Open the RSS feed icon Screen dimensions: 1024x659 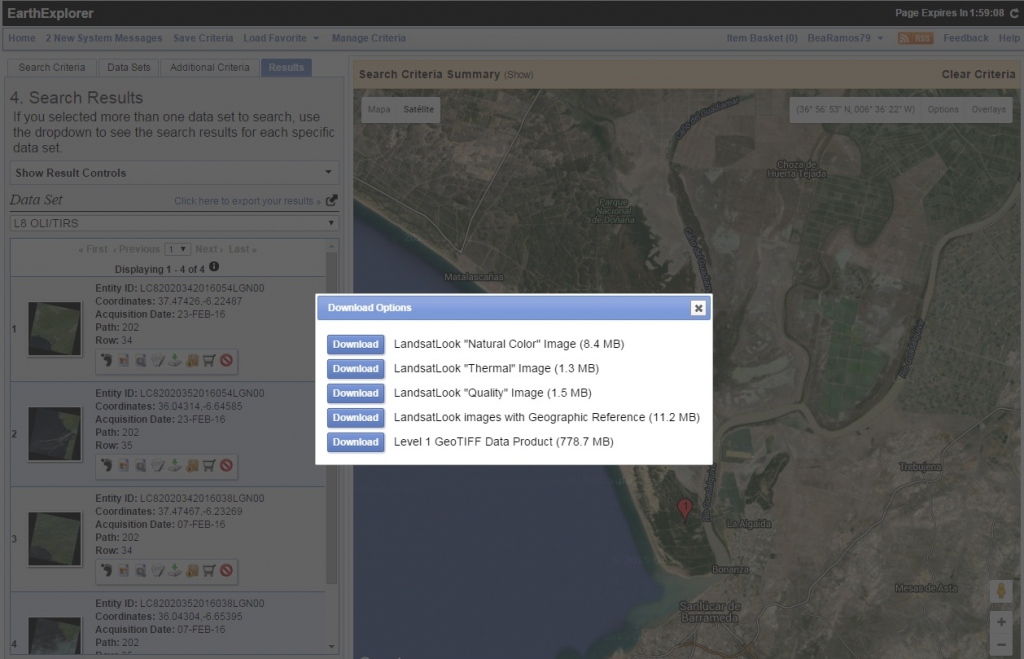(915, 38)
